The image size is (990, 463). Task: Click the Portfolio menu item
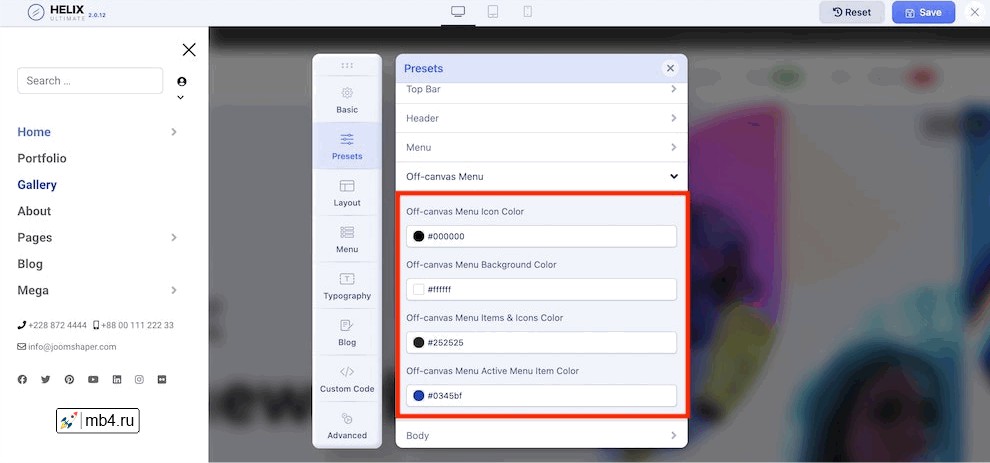[42, 158]
